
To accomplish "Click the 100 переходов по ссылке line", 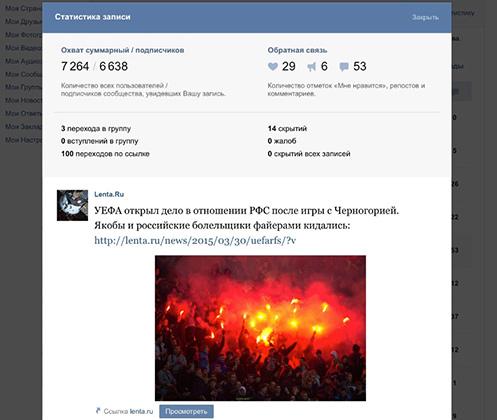I will 105,154.
